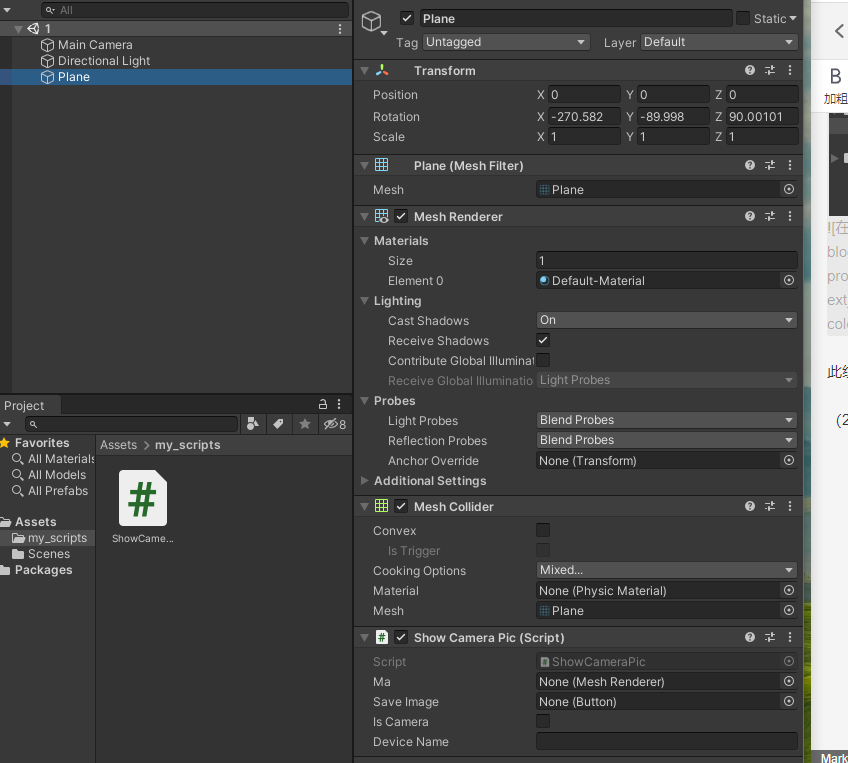Select All Materials favorite search
The height and width of the screenshot is (763, 848).
61,459
